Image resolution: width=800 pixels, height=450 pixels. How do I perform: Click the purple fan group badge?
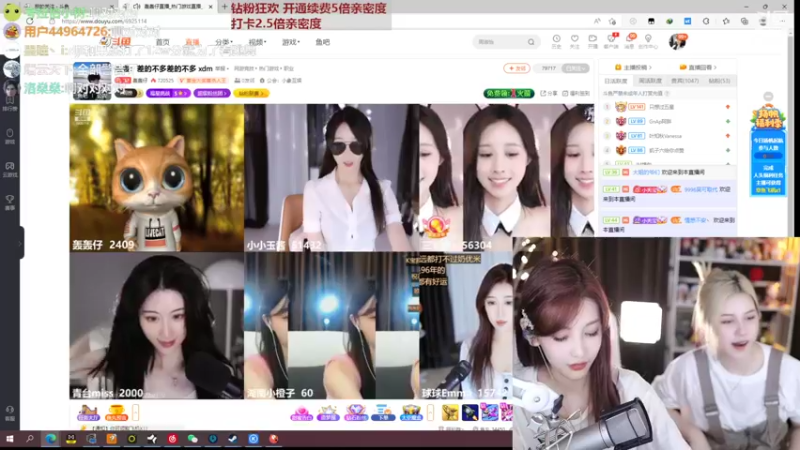click(x=212, y=93)
